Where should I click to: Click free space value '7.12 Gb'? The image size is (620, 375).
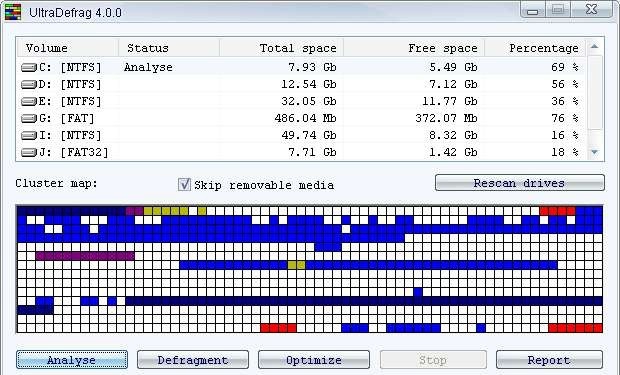click(453, 84)
